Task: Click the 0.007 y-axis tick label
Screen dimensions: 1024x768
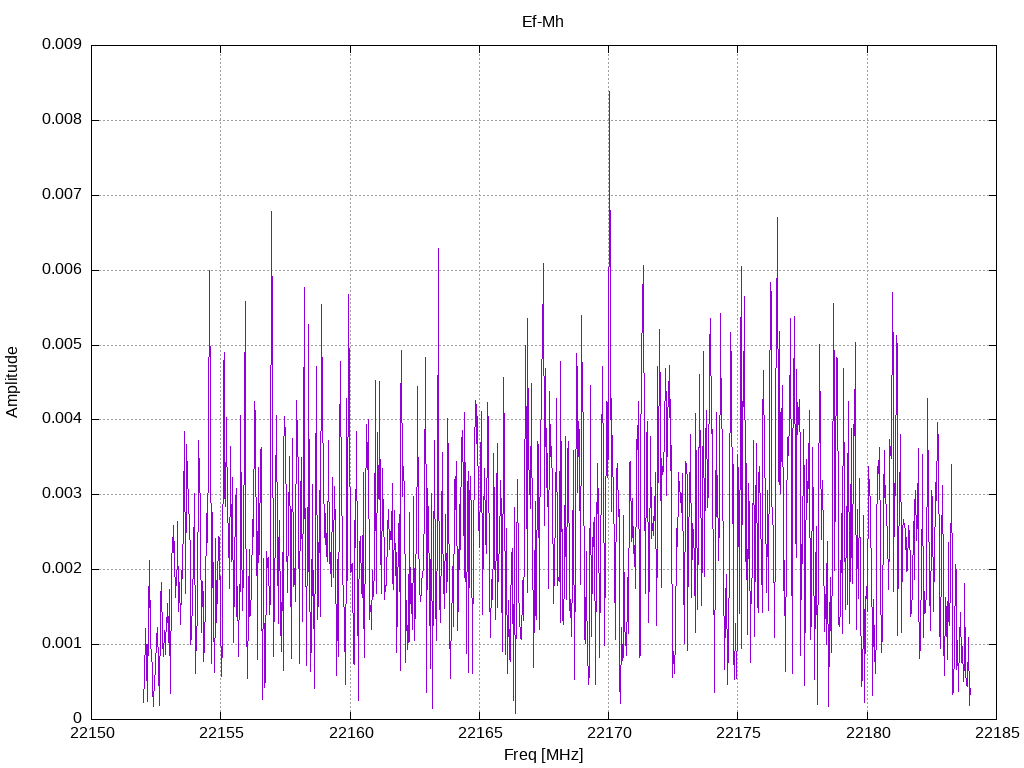Action: 62,194
